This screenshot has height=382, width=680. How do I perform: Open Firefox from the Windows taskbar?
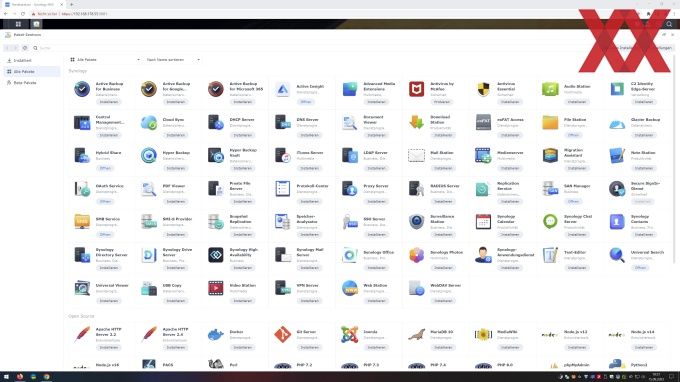20,377
